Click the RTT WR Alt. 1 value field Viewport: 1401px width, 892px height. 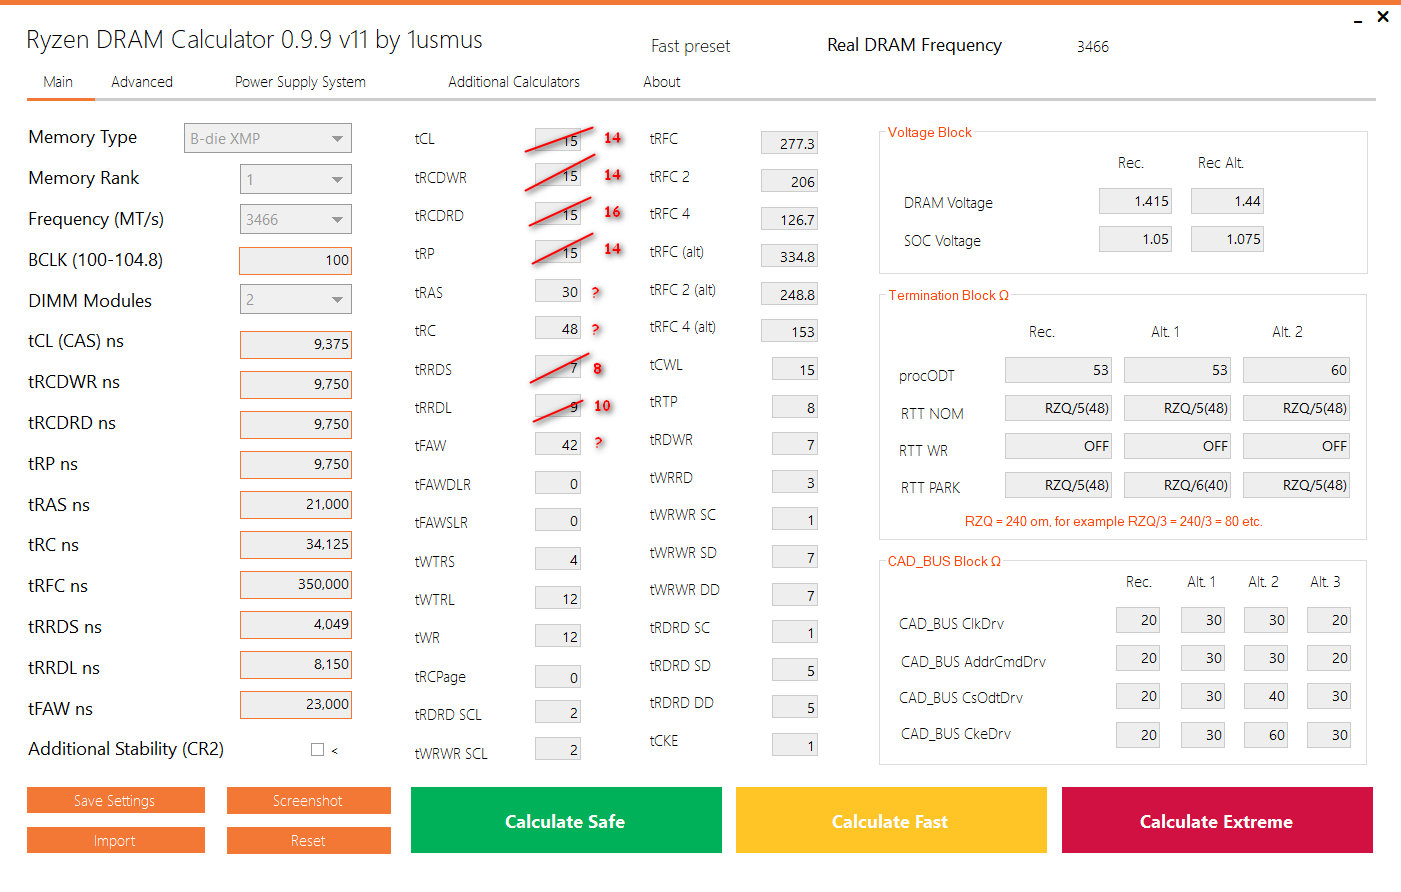click(x=1178, y=446)
